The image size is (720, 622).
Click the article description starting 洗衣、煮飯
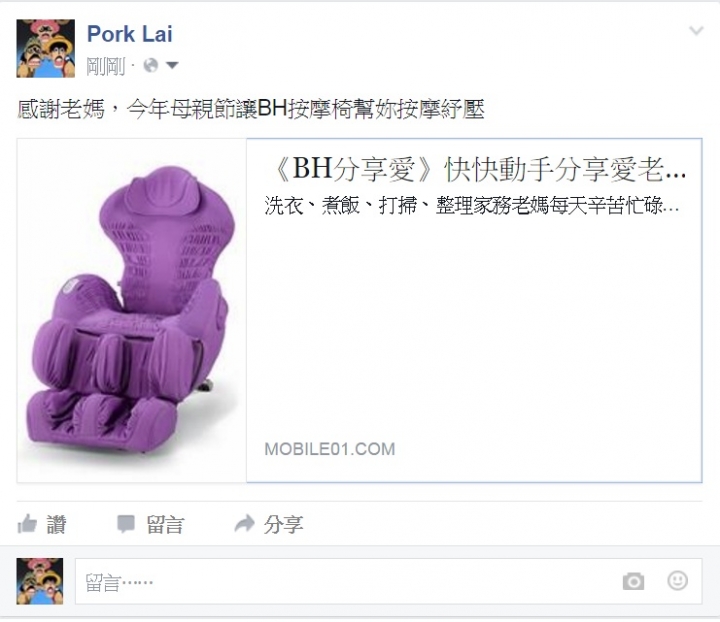pos(472,205)
